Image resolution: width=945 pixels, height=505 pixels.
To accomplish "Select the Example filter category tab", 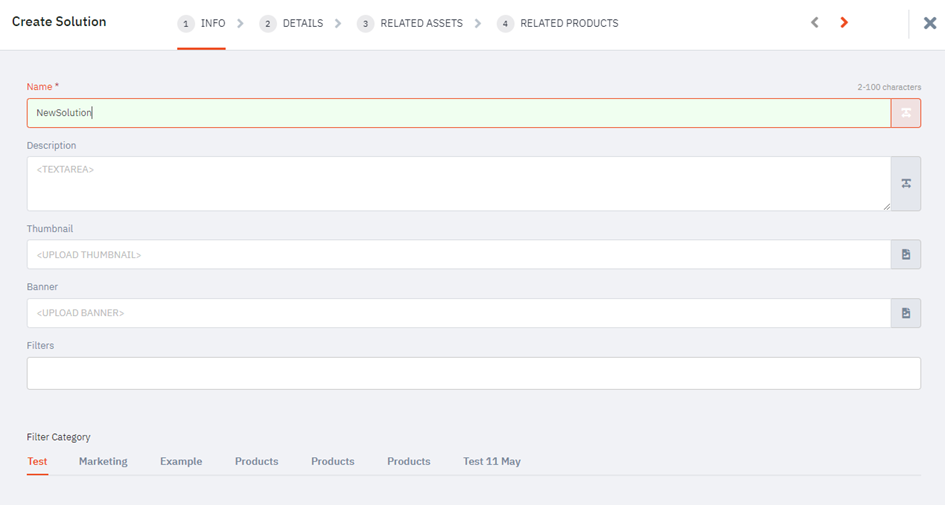I will pos(181,461).
